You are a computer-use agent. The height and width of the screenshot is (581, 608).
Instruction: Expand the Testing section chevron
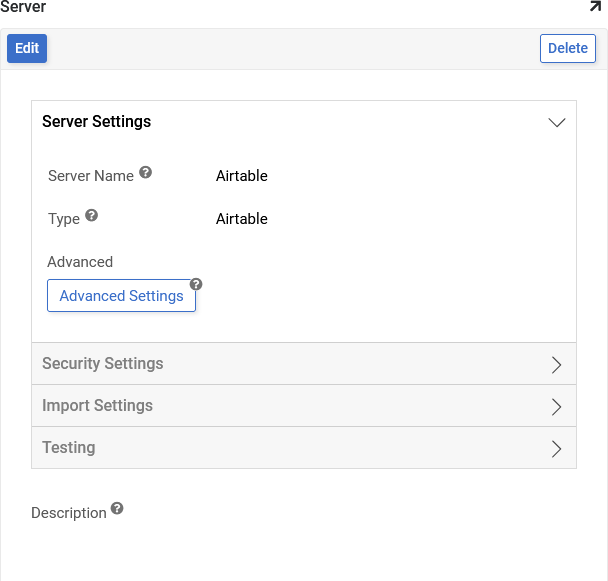[x=557, y=449]
